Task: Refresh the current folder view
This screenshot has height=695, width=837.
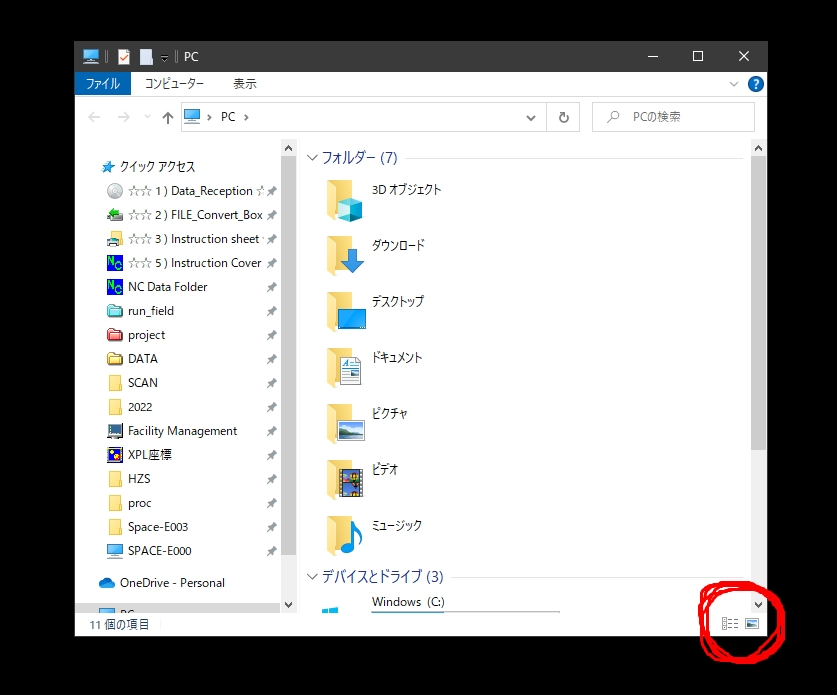Action: (563, 116)
